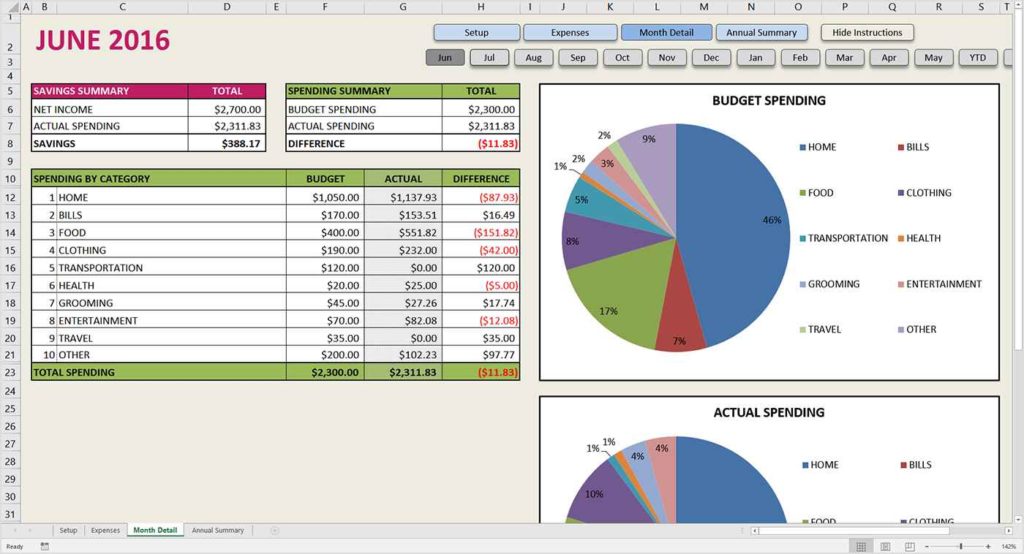Open the Expenses sheet tab
1024x554 pixels.
tap(105, 530)
